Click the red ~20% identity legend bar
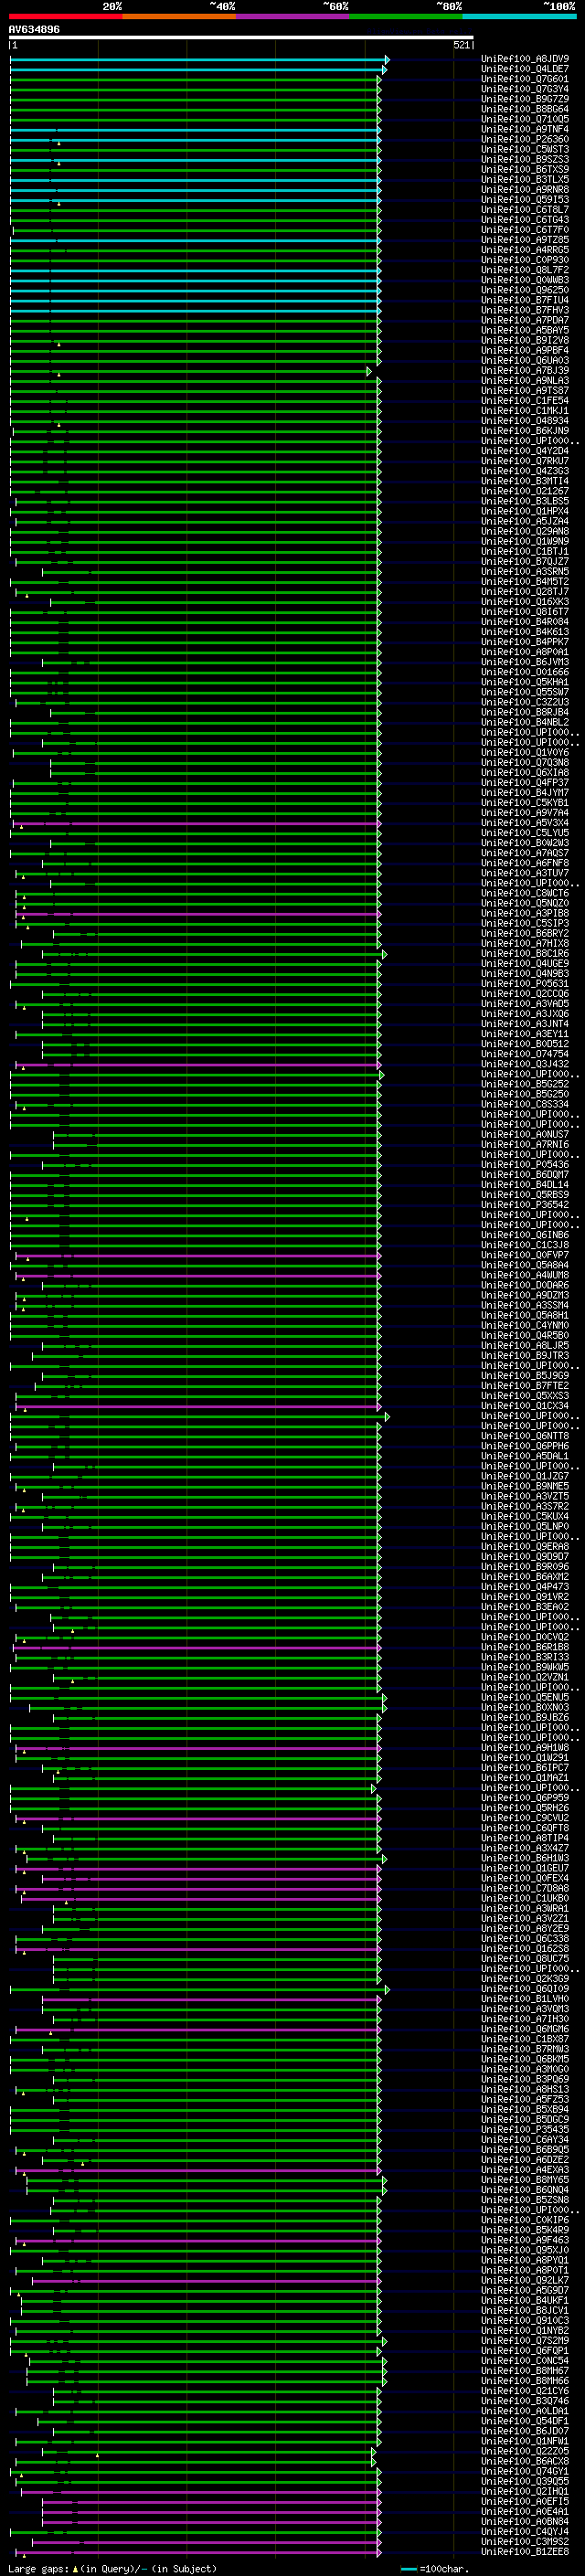The image size is (585, 2576). tap(65, 16)
